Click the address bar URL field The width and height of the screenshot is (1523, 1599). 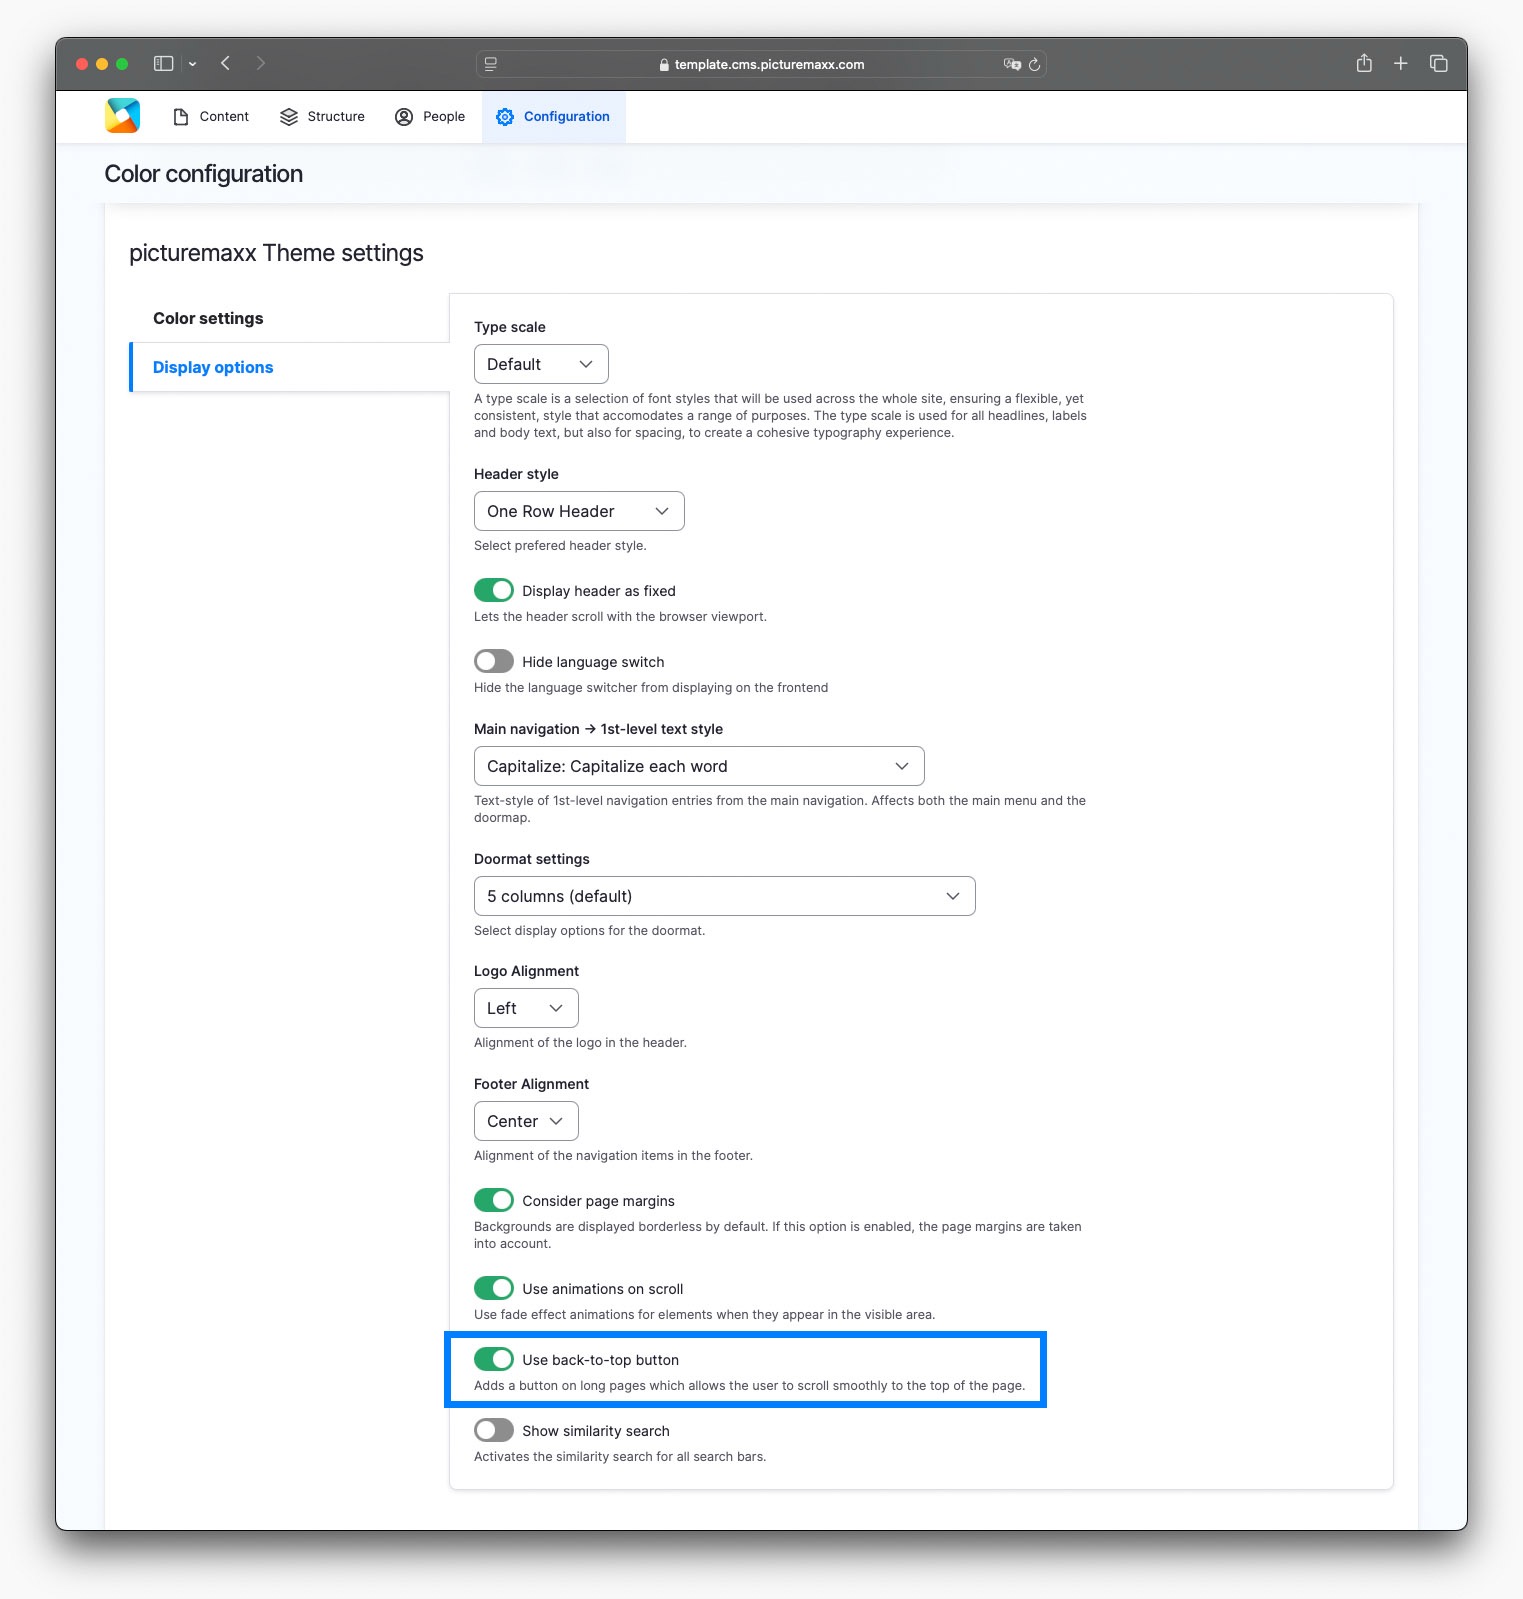761,64
